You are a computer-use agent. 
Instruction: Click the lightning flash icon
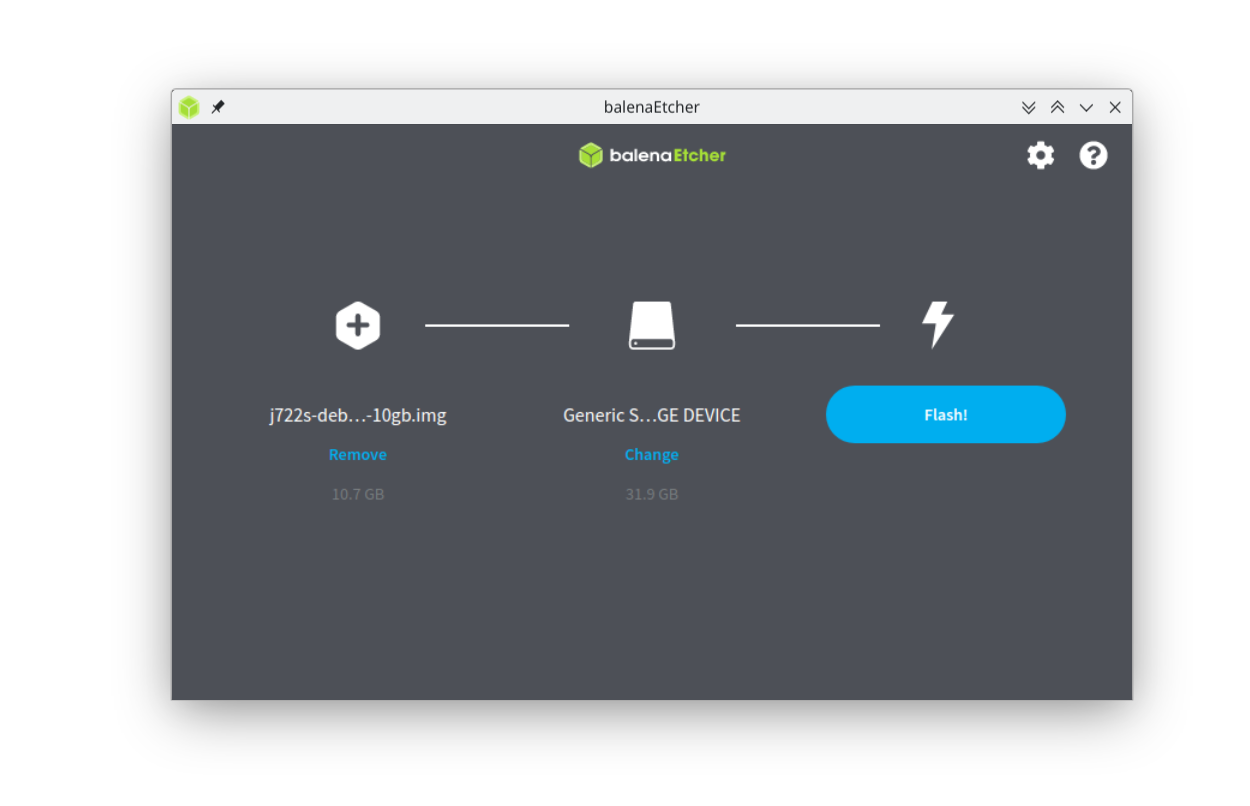(x=936, y=324)
